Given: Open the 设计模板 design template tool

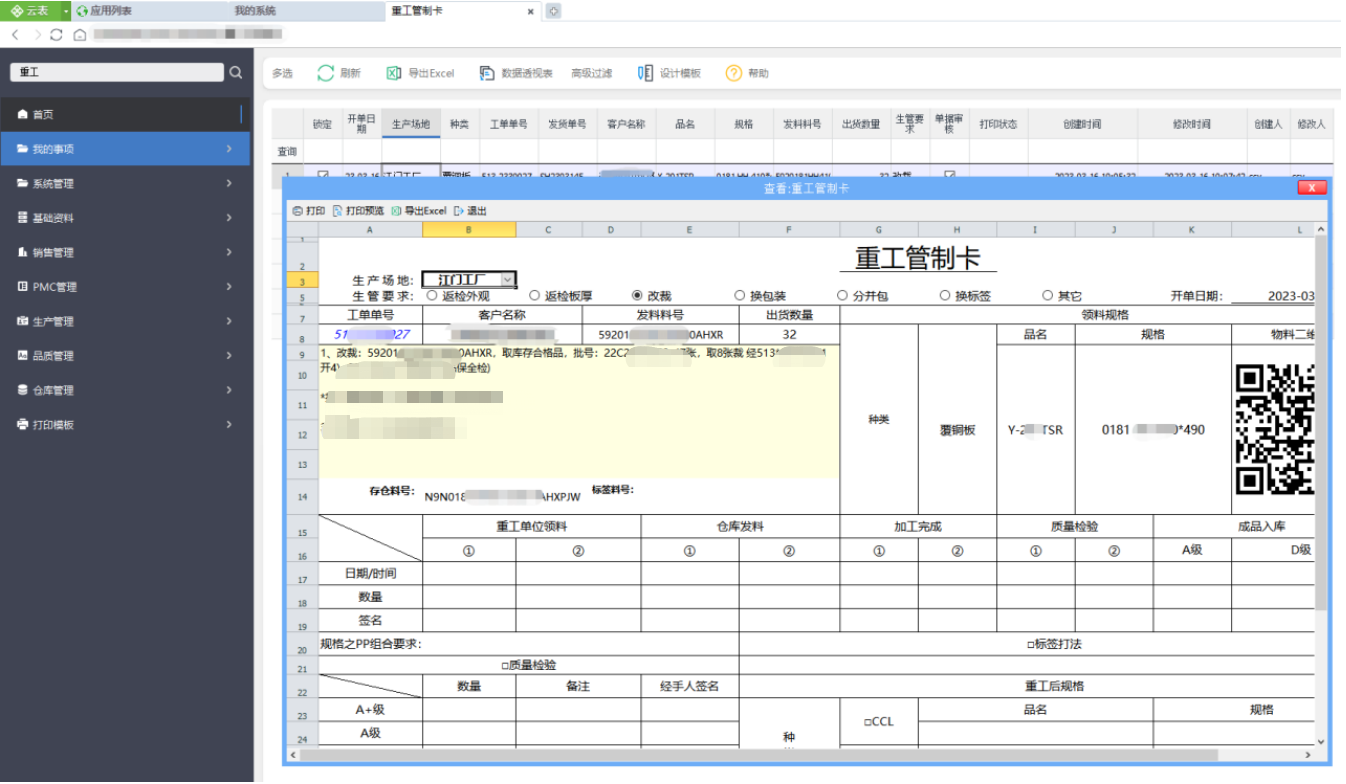Looking at the screenshot, I should (x=669, y=73).
